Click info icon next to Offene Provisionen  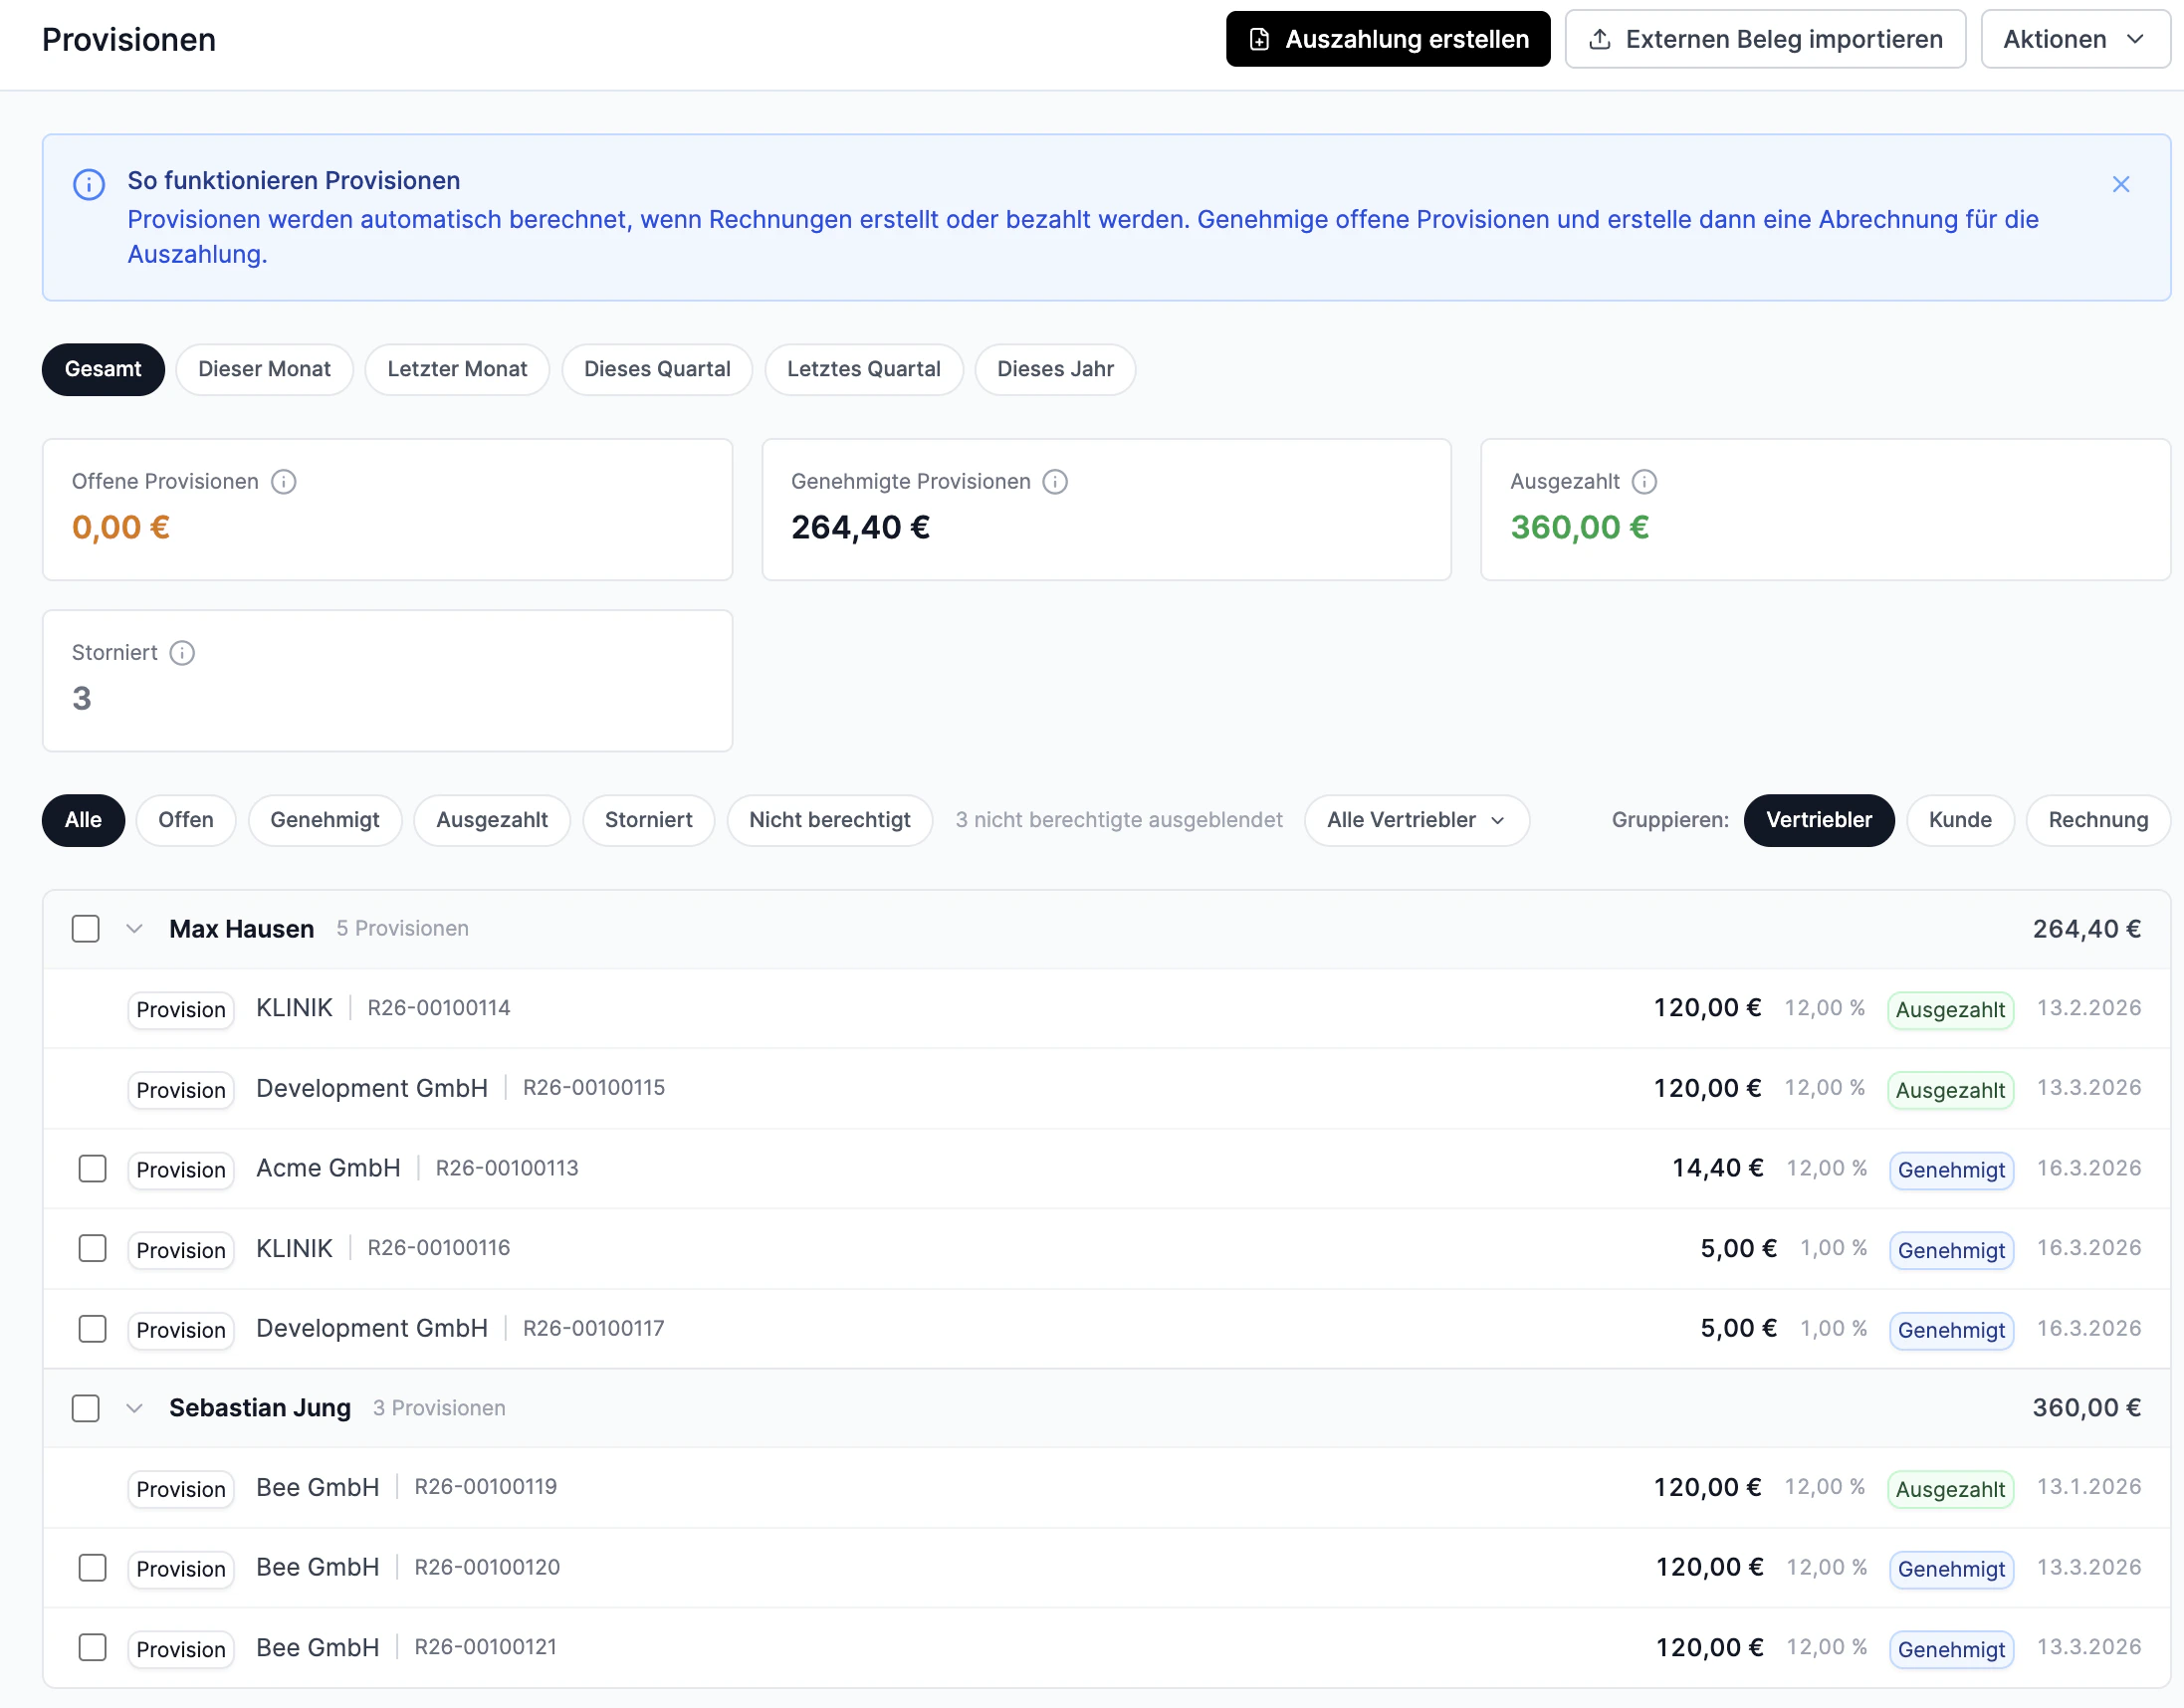tap(284, 482)
